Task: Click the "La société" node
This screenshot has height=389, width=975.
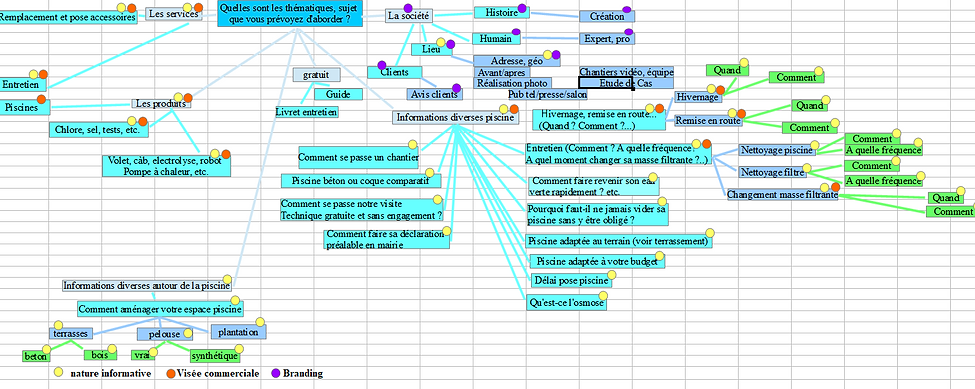Action: click(x=409, y=16)
